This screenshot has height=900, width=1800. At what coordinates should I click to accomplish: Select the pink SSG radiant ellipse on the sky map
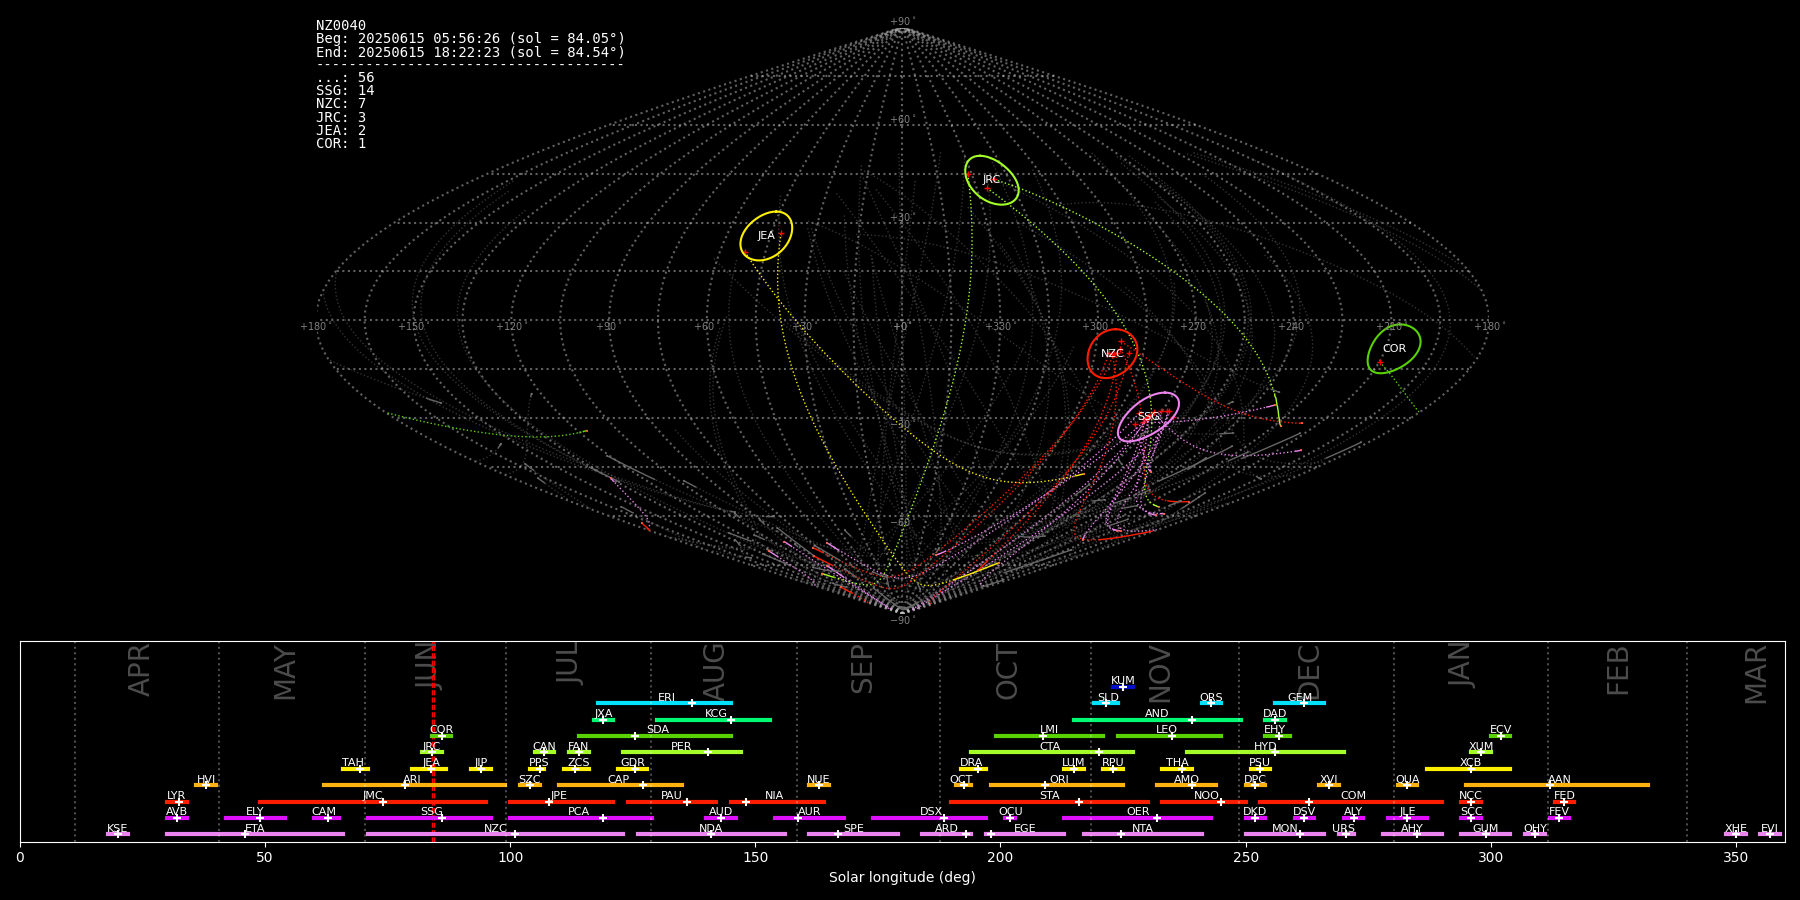pos(1148,417)
